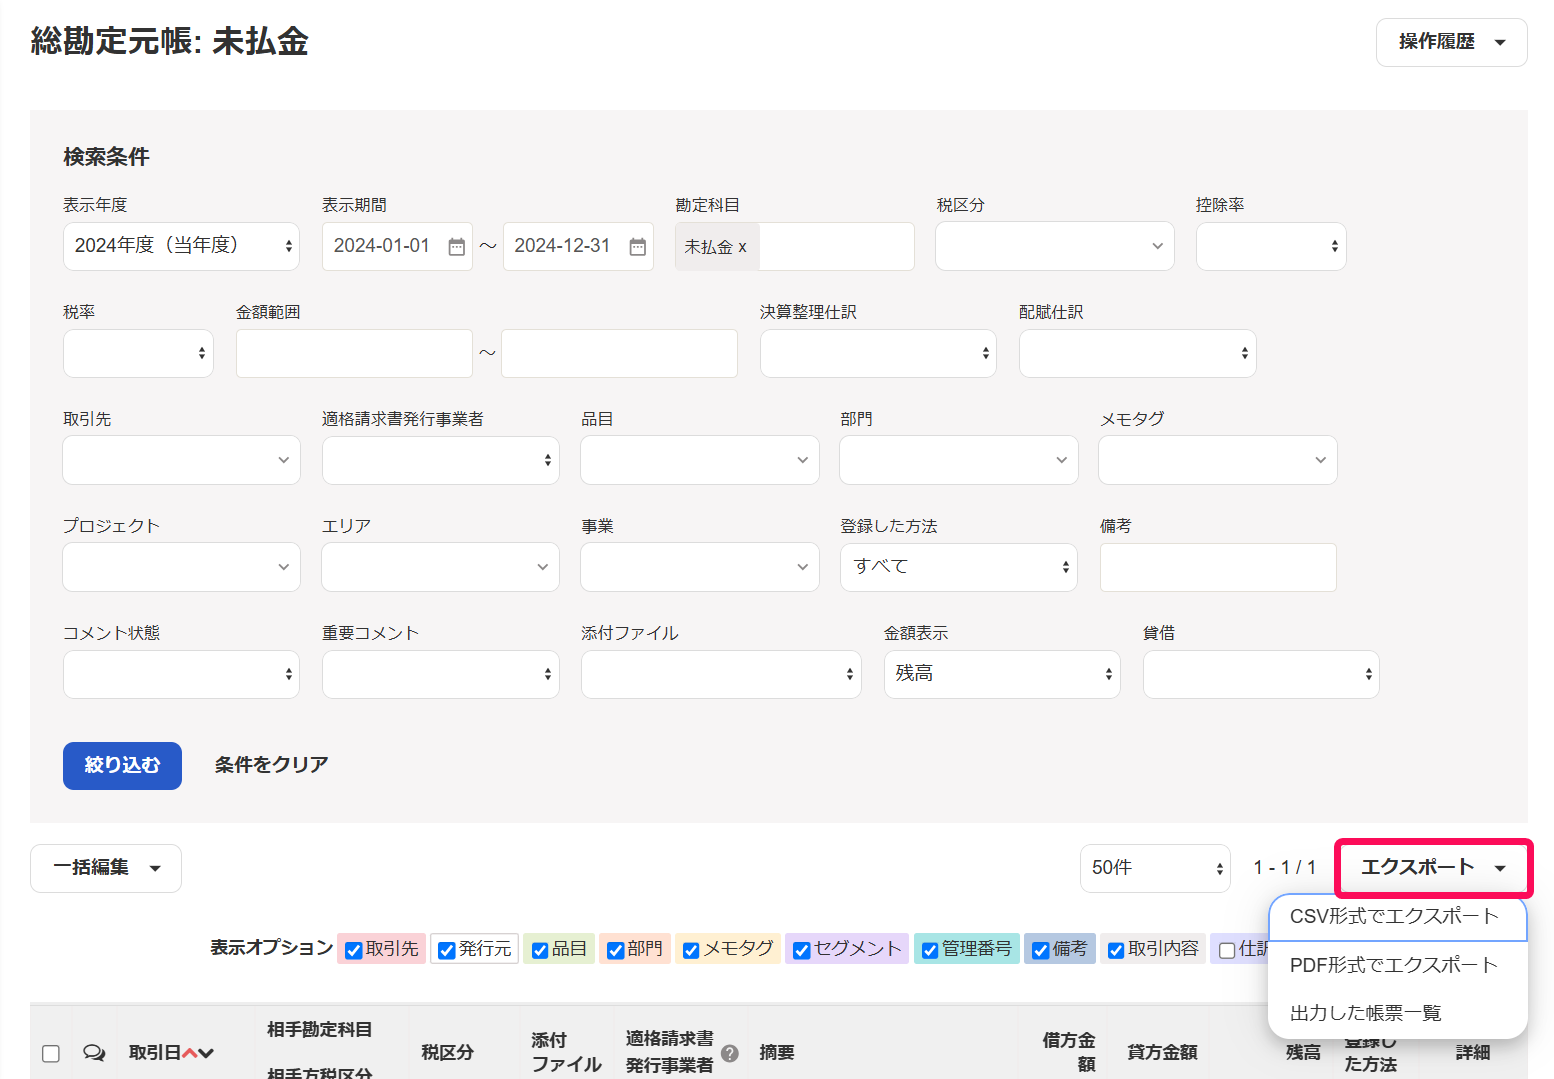The width and height of the screenshot is (1554, 1079).
Task: Open the メモタグ filter dropdown
Action: click(x=1217, y=460)
